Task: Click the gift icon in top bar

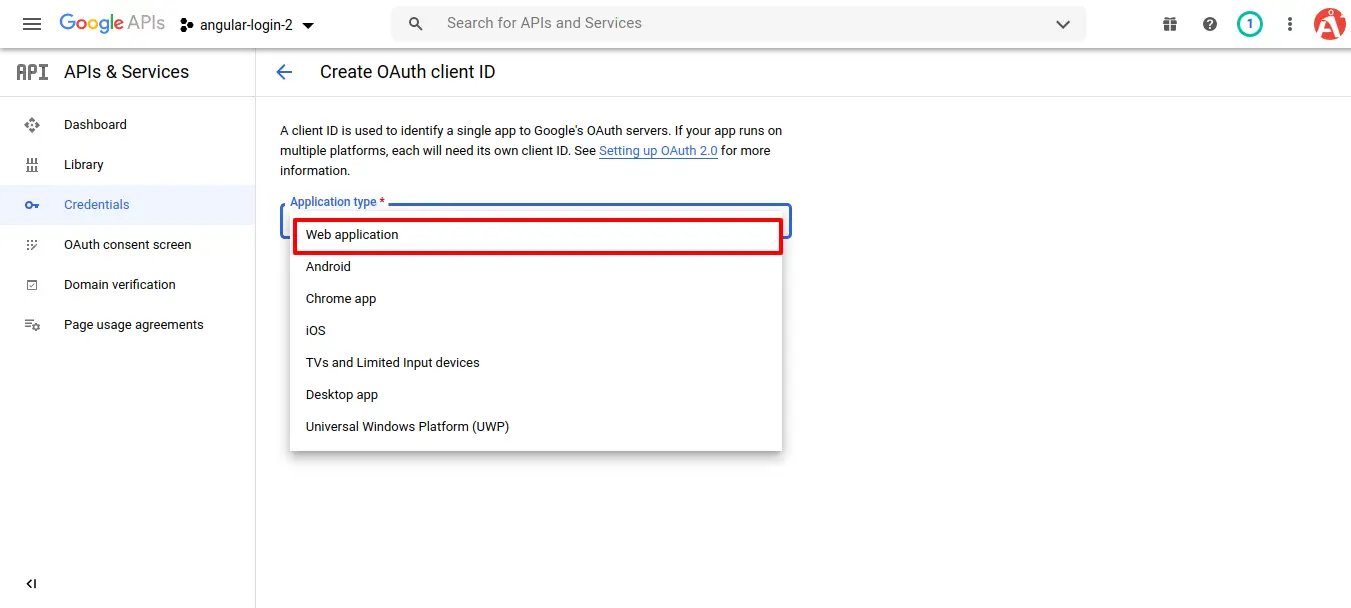Action: coord(1170,24)
